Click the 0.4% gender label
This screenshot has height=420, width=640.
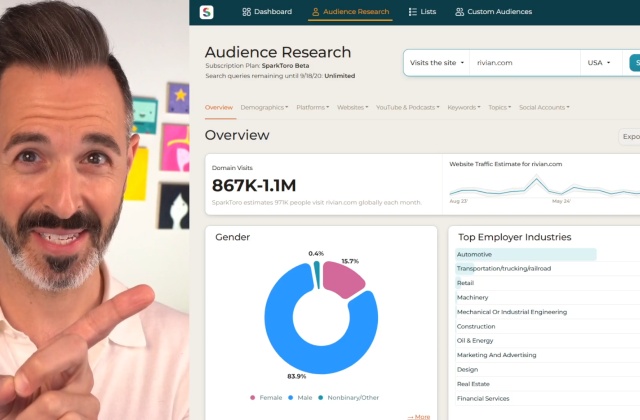tap(316, 253)
